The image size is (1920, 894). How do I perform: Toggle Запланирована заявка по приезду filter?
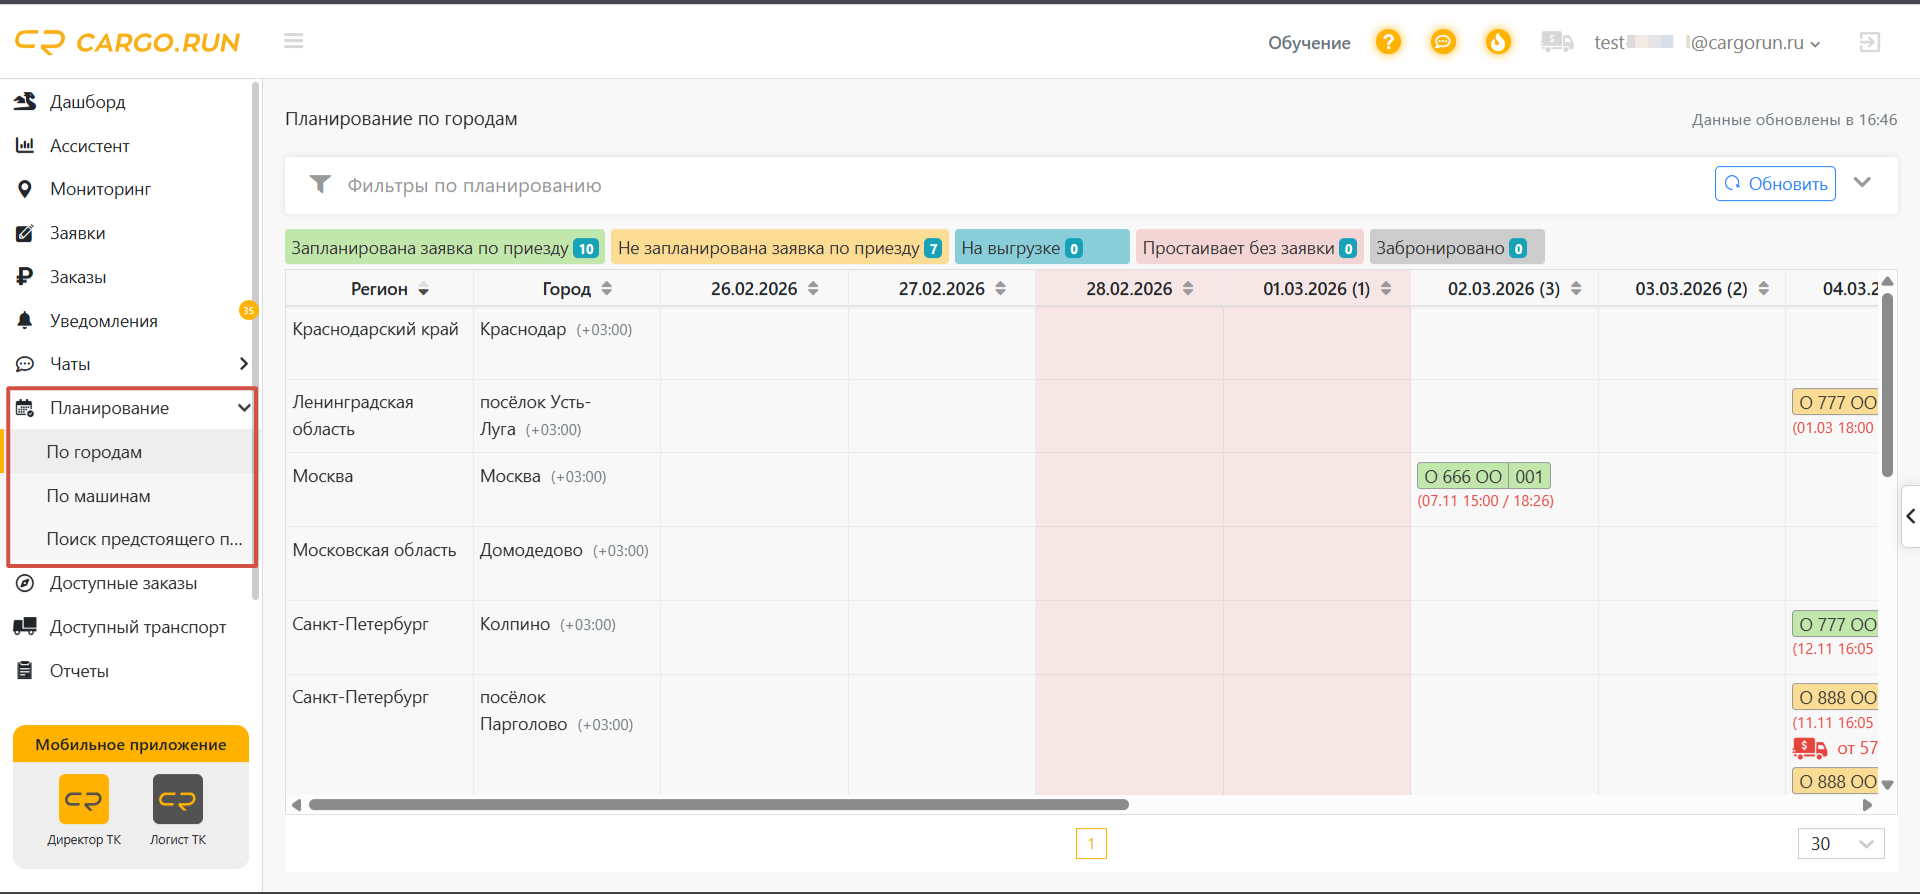coord(444,247)
